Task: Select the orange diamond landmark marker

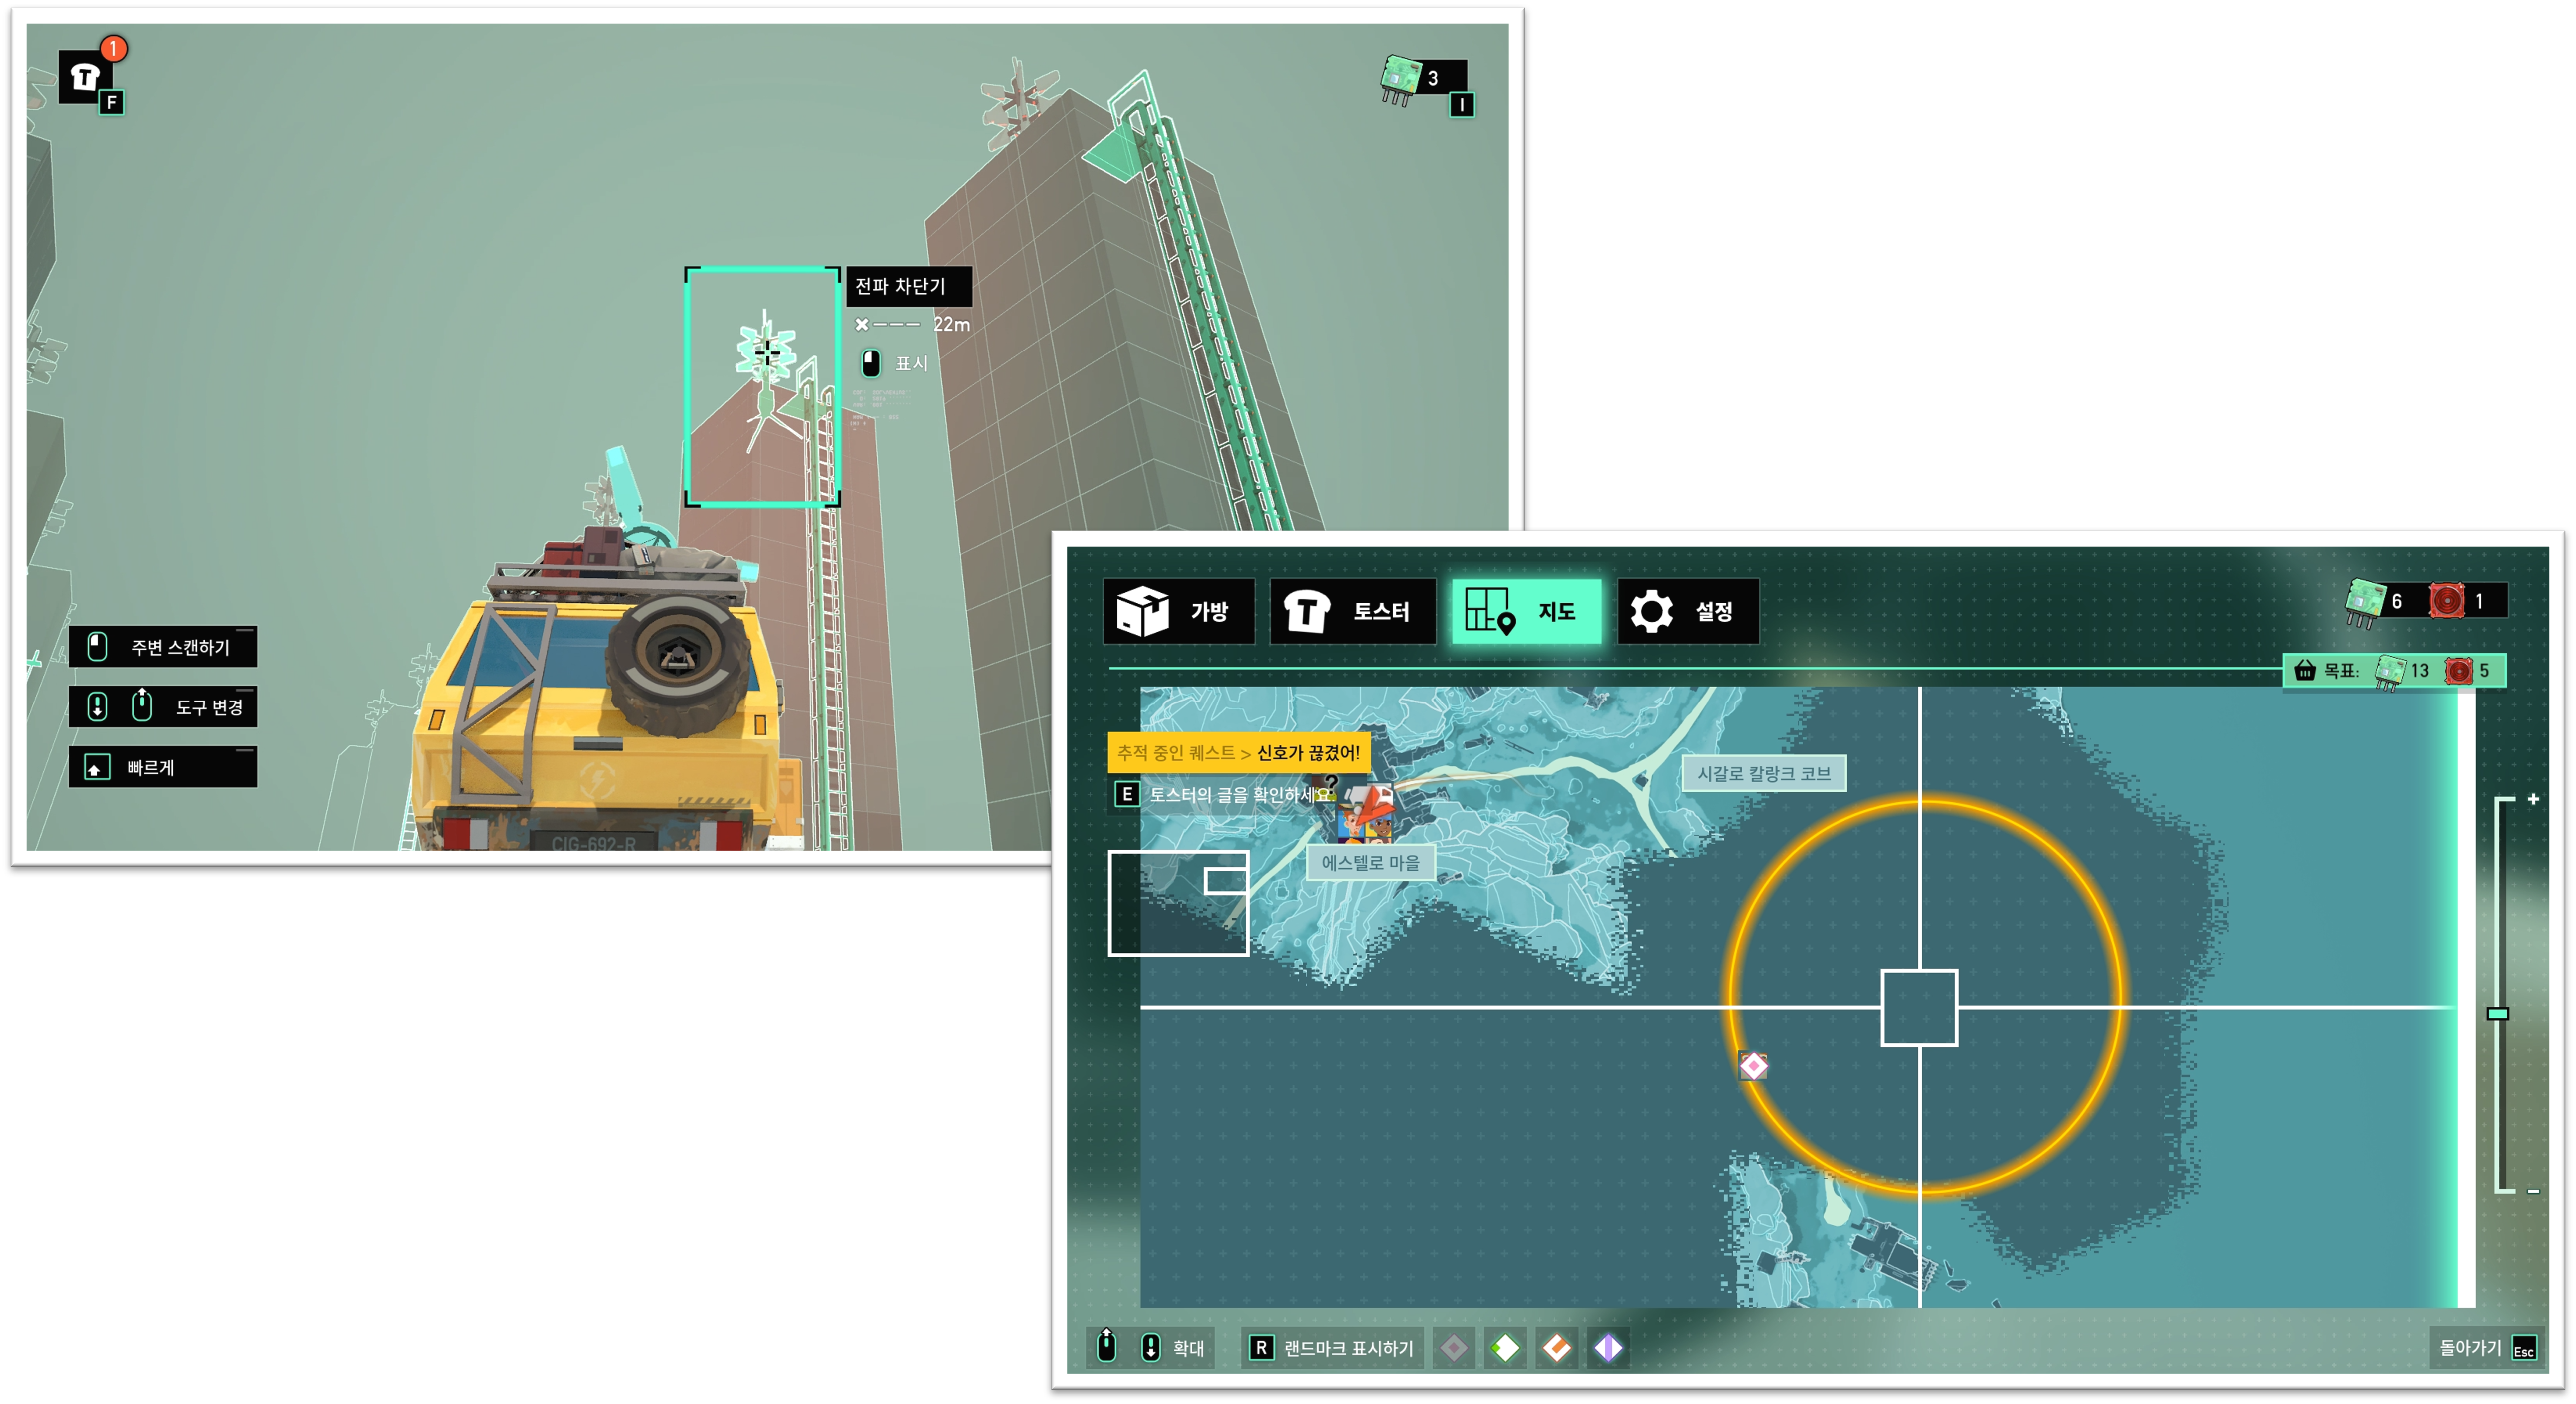Action: tap(1556, 1348)
